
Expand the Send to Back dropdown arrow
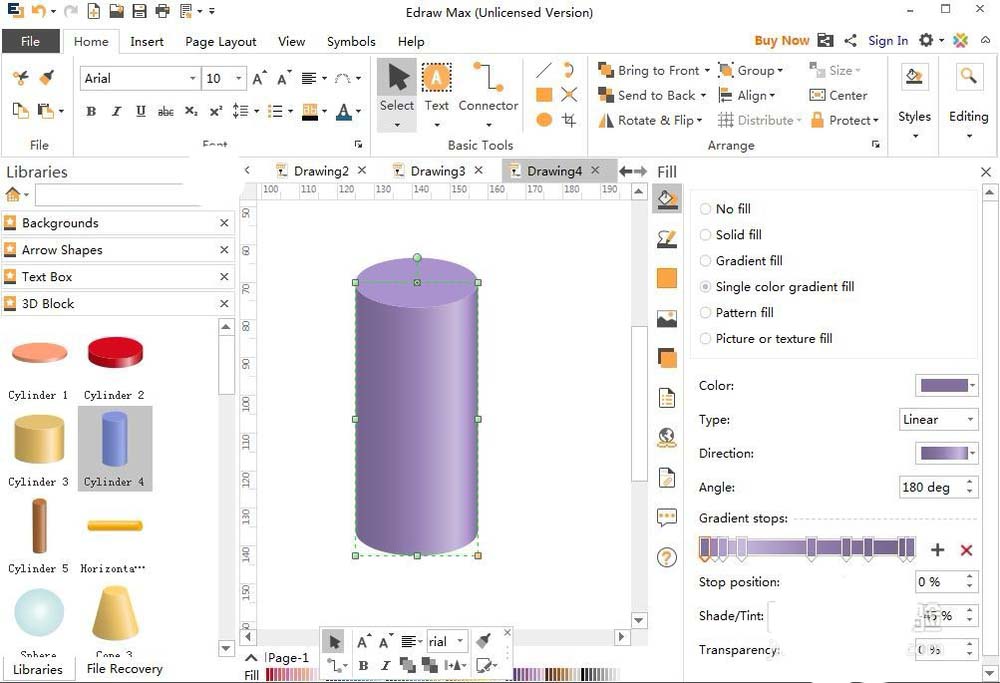click(703, 95)
